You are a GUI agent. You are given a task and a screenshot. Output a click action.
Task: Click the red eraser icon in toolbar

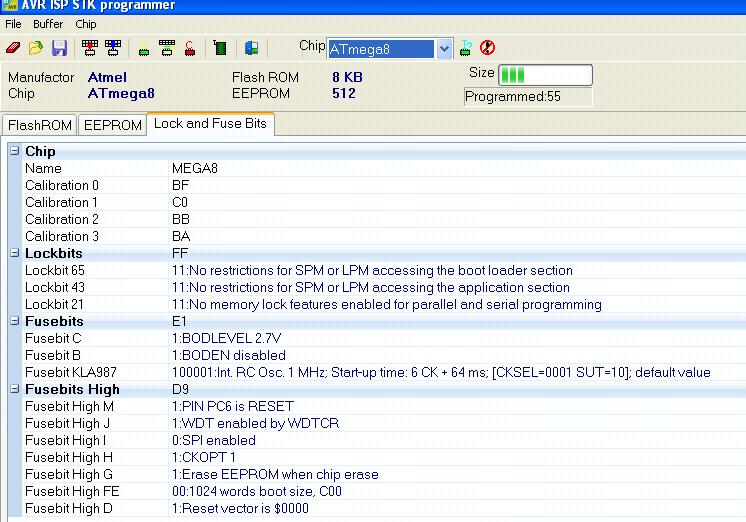[13, 48]
